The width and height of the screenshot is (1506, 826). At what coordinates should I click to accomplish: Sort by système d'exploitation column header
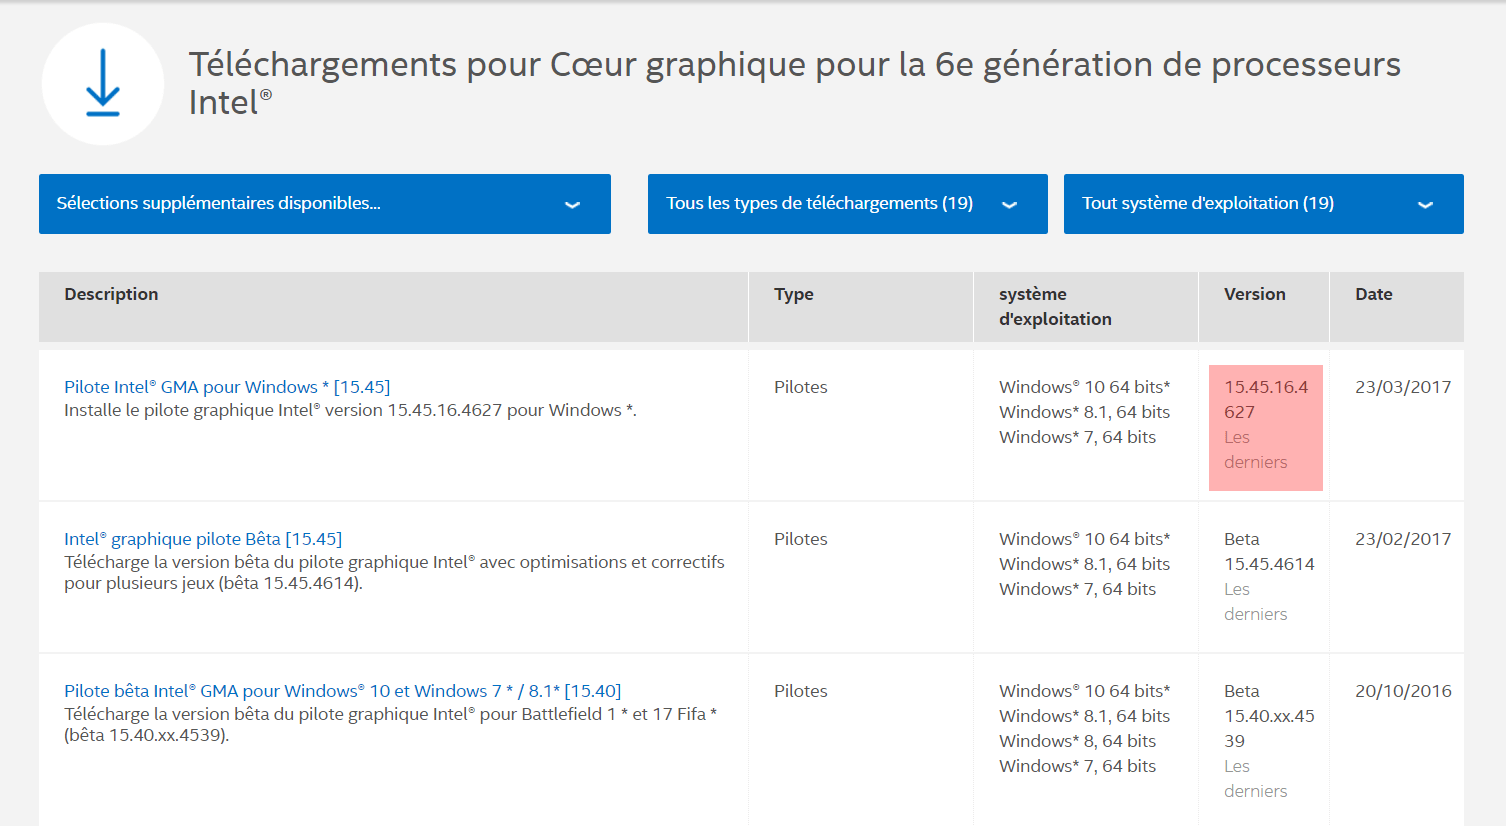click(1055, 306)
